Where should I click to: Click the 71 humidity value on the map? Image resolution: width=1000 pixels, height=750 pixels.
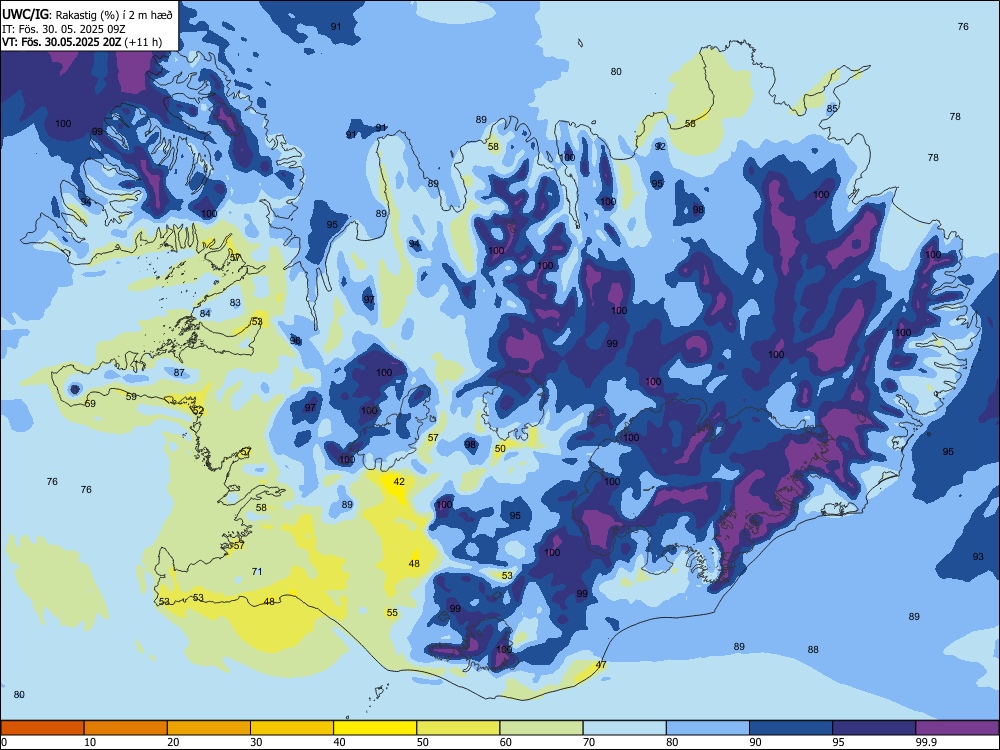pos(257,571)
